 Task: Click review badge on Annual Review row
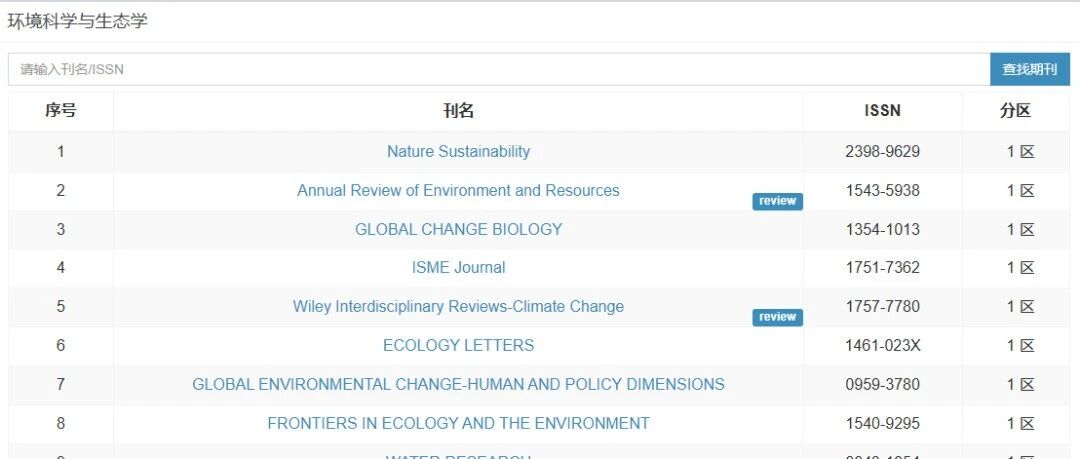pyautogui.click(x=778, y=201)
